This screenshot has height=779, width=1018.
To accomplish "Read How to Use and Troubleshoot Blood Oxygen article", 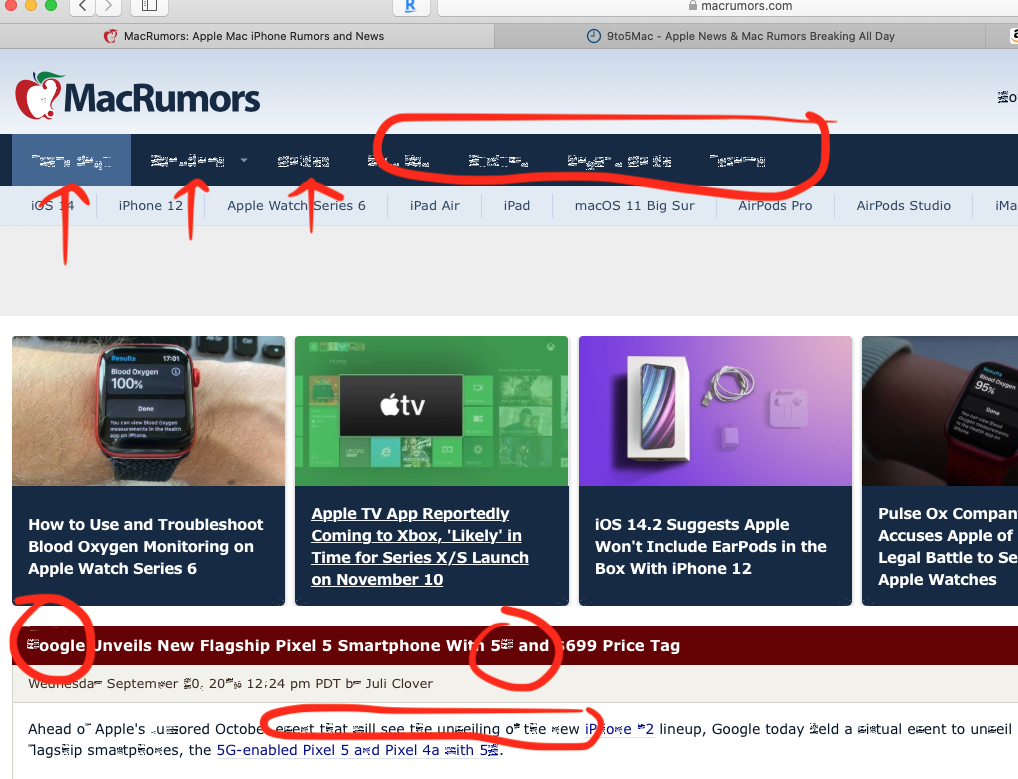I will pyautogui.click(x=145, y=547).
